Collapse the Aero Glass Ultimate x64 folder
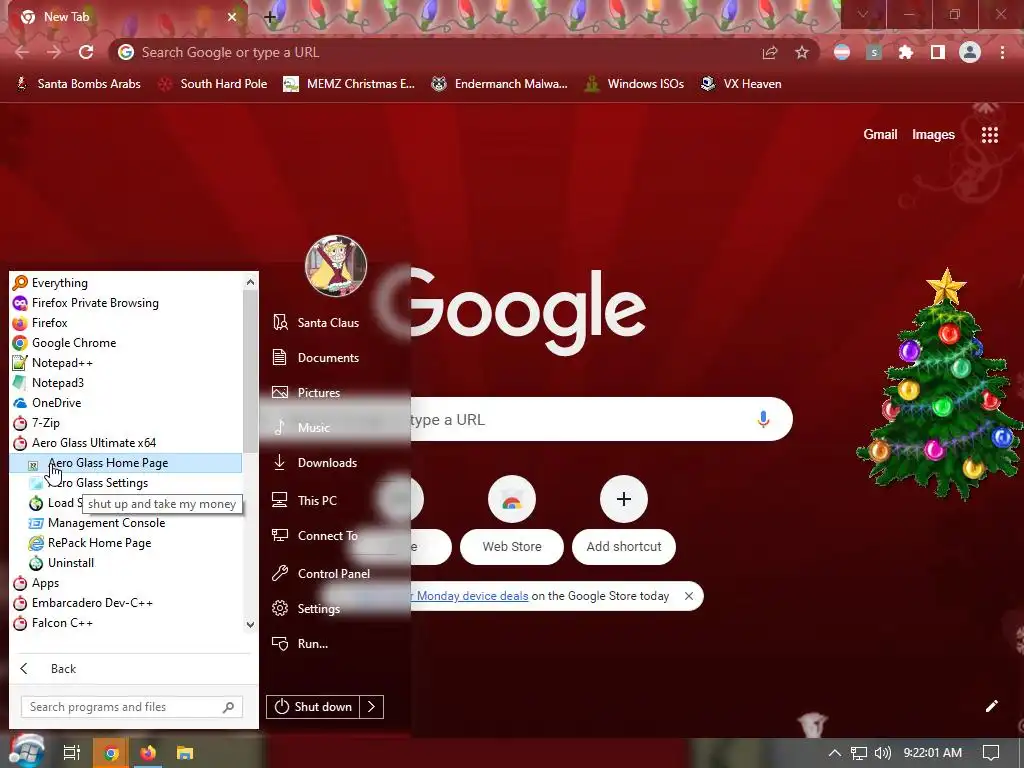 125,443
